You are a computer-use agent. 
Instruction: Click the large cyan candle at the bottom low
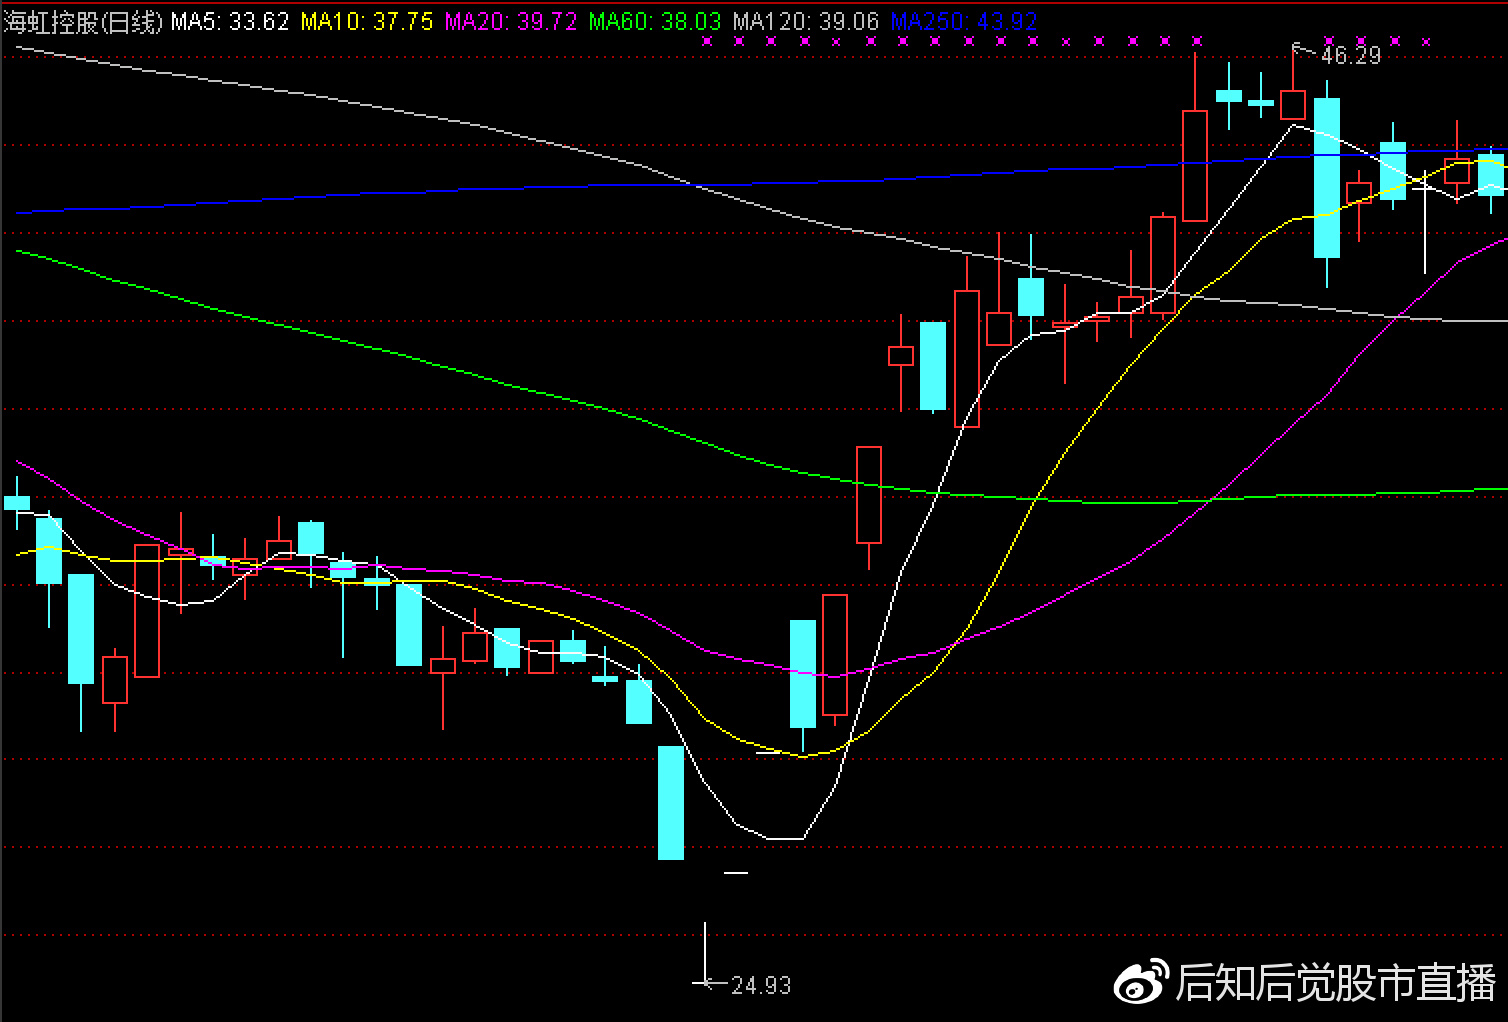point(670,802)
